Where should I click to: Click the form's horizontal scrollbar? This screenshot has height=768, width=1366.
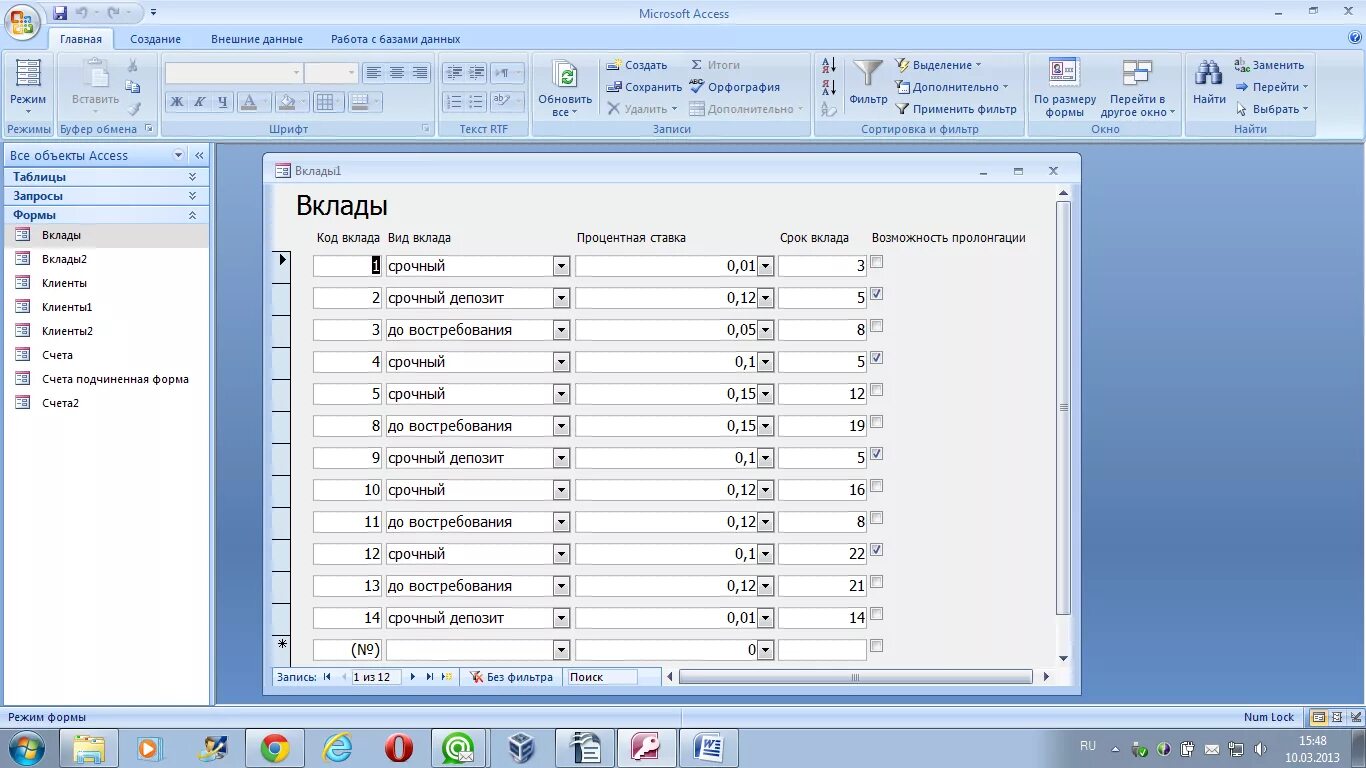pyautogui.click(x=855, y=677)
